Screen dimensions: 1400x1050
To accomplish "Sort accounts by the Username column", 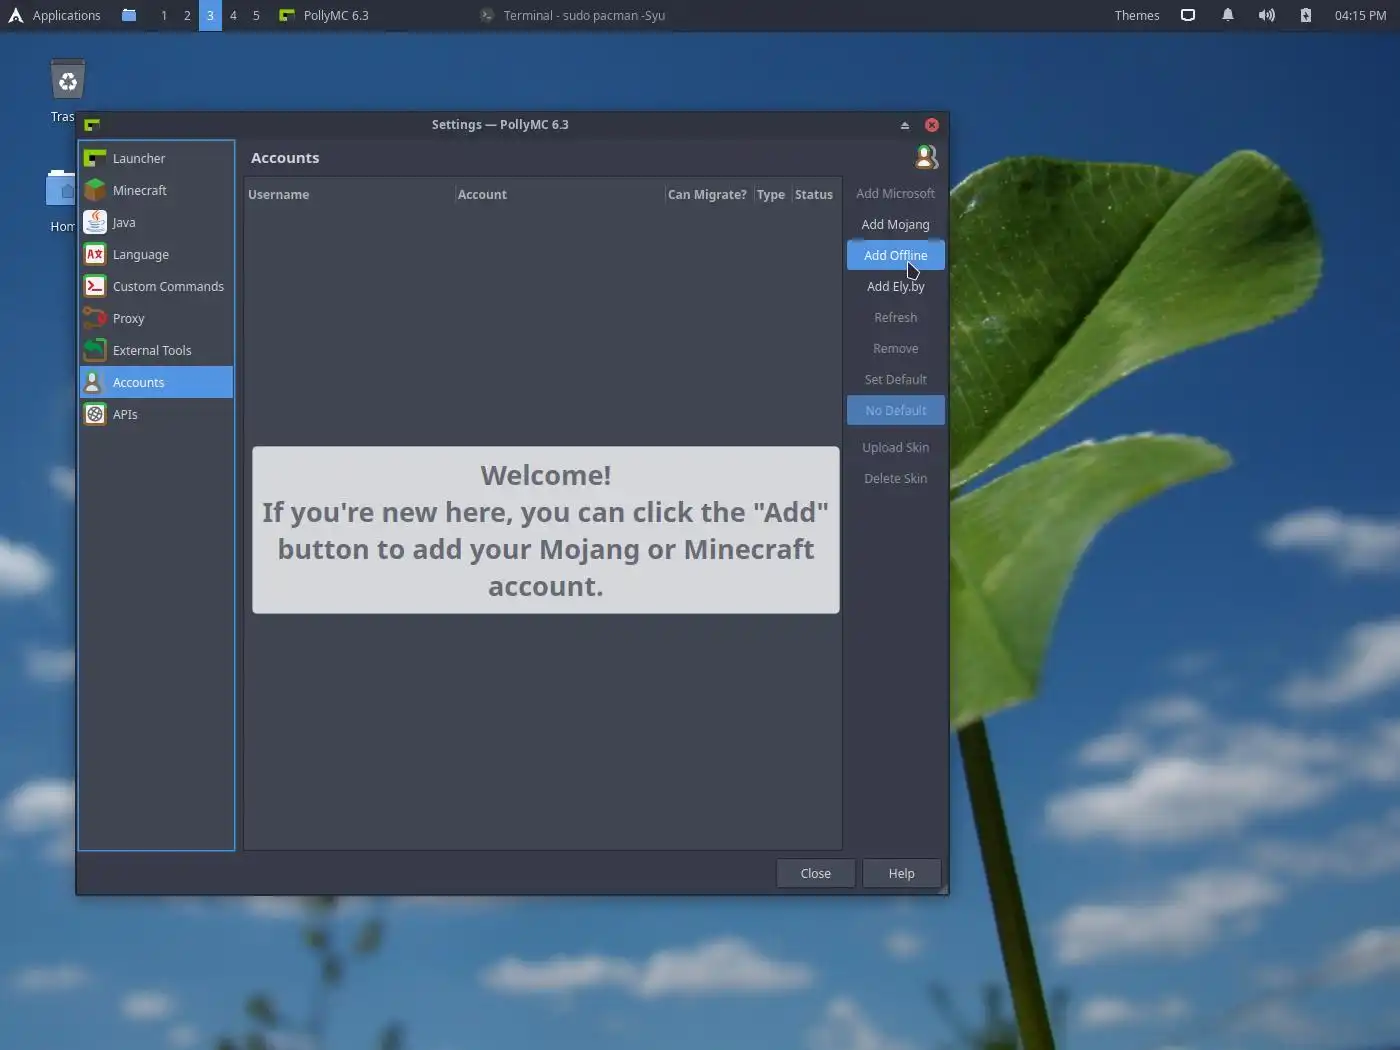I will coord(349,194).
